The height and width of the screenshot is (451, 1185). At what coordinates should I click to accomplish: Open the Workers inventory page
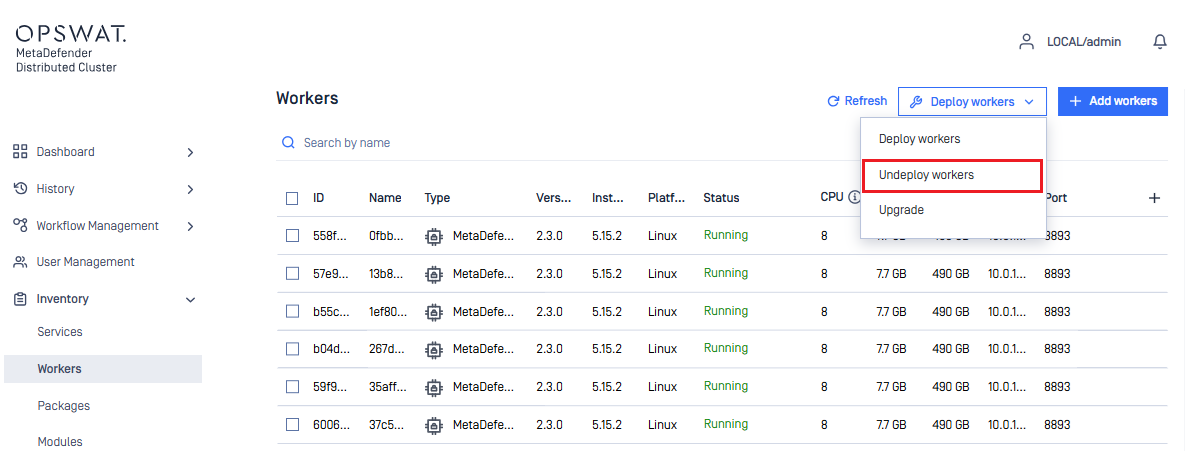pyautogui.click(x=103, y=369)
